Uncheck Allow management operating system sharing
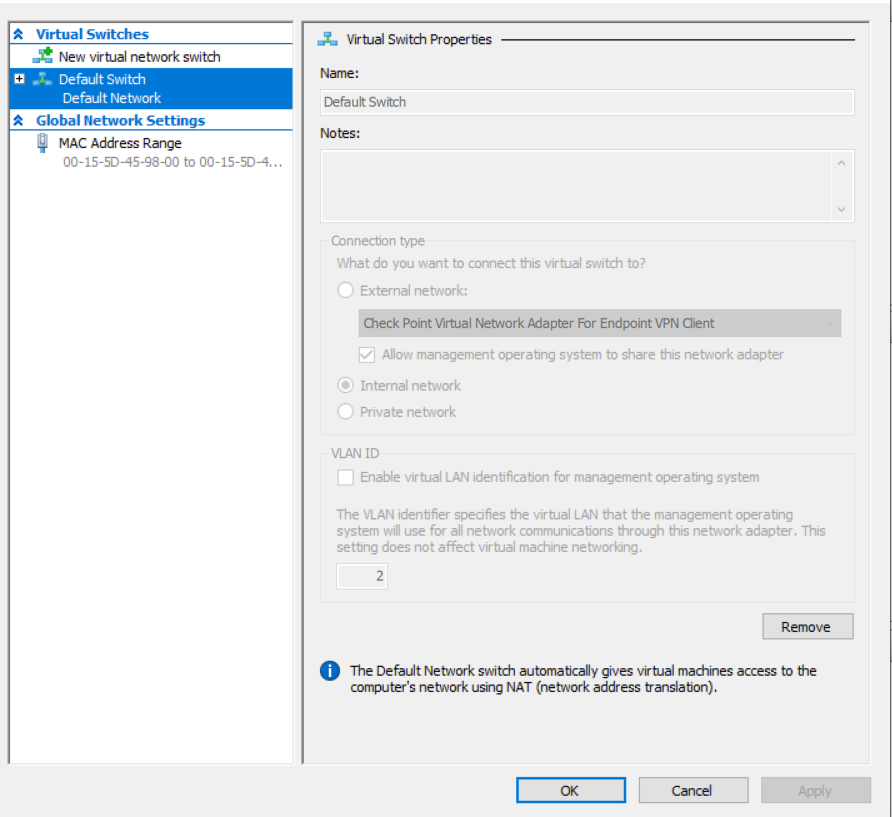 coord(366,354)
